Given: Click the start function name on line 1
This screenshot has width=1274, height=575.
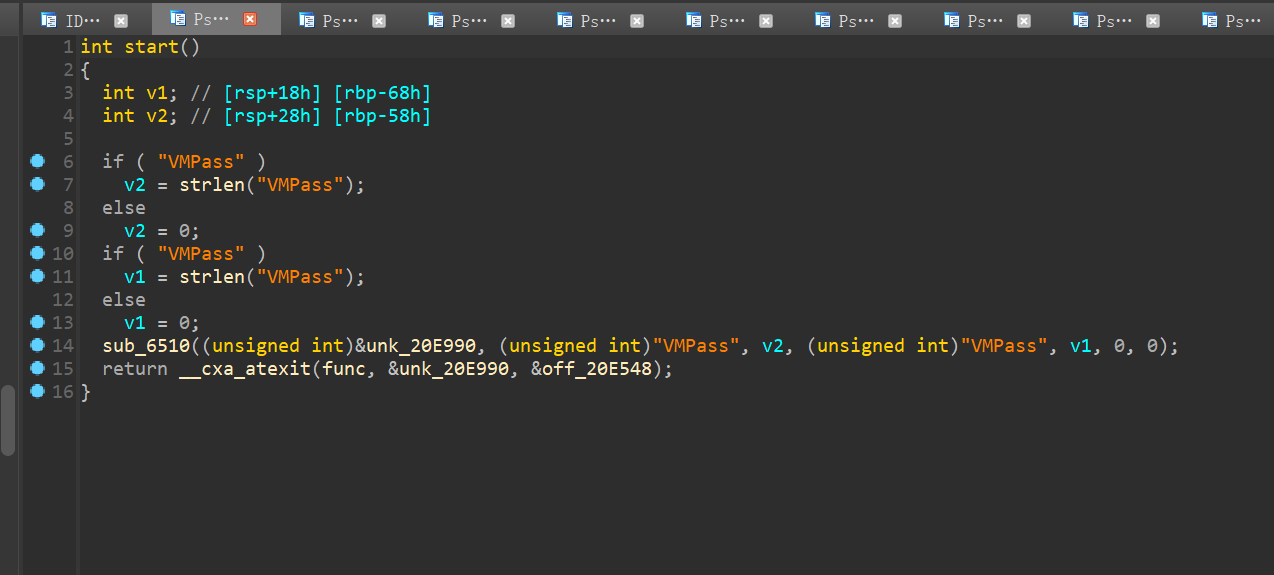Looking at the screenshot, I should 146,47.
